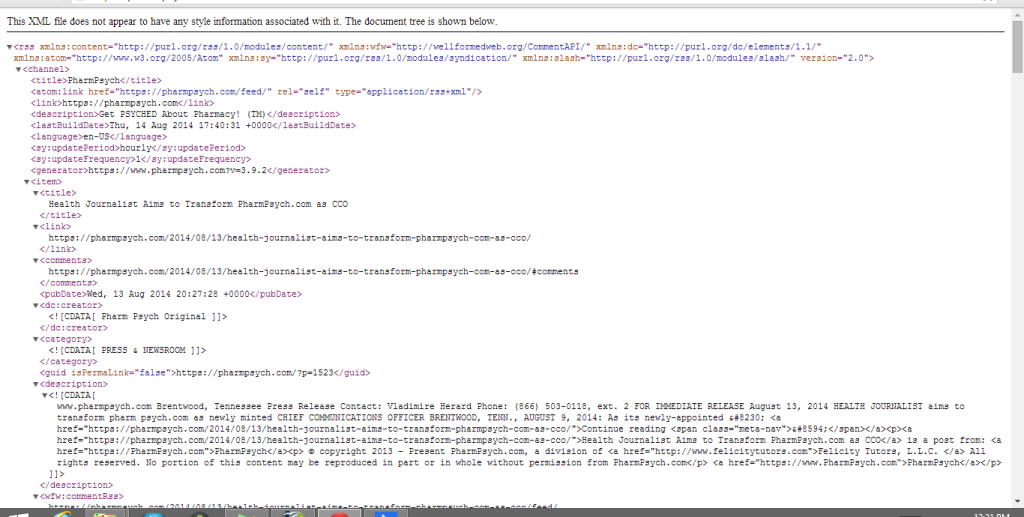Click the 'This XML file does not appear' notice
The image size is (1024, 517).
[x=252, y=22]
